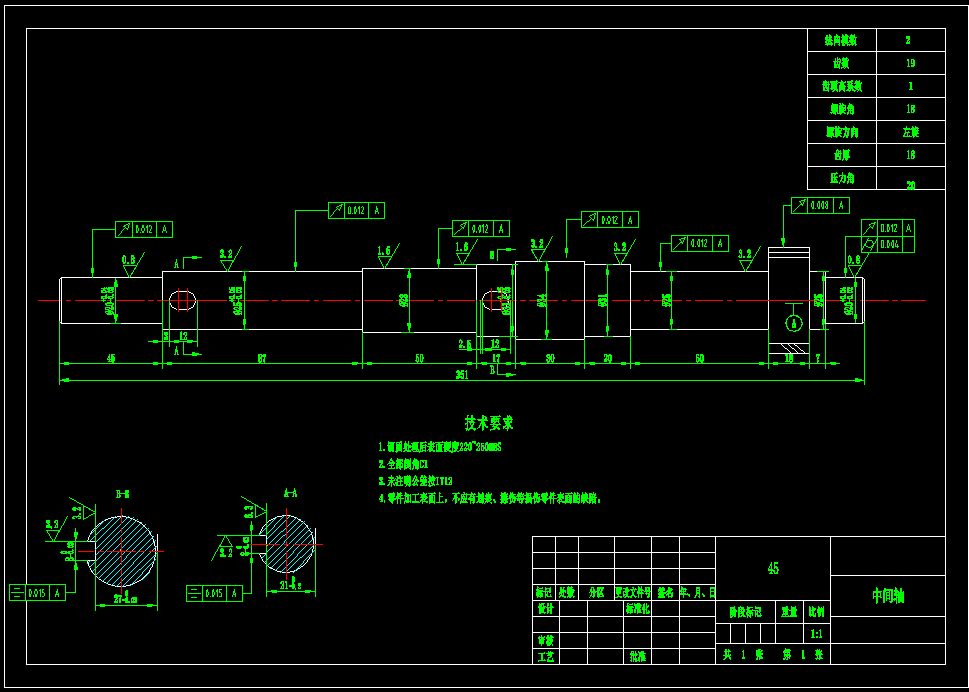The image size is (969, 692).
Task: Click the 年、月、日 column header
Action: pyautogui.click(x=698, y=592)
